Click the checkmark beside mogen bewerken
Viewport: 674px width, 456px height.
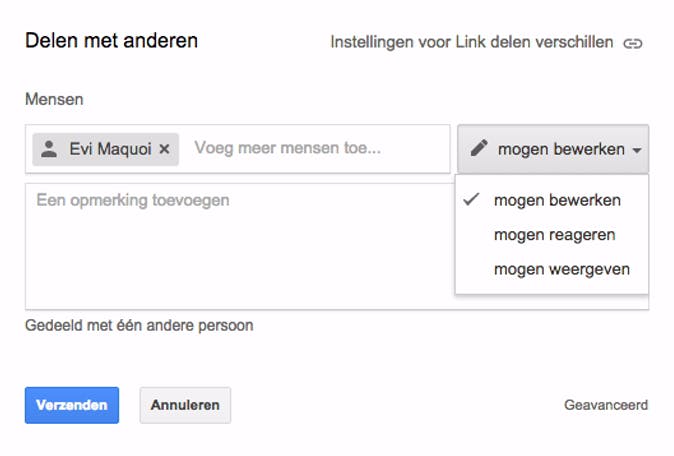(469, 200)
